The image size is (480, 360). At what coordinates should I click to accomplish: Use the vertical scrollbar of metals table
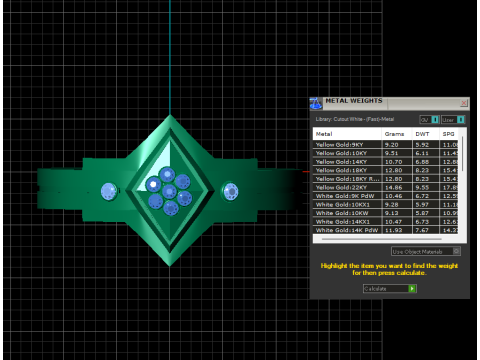[x=463, y=154]
